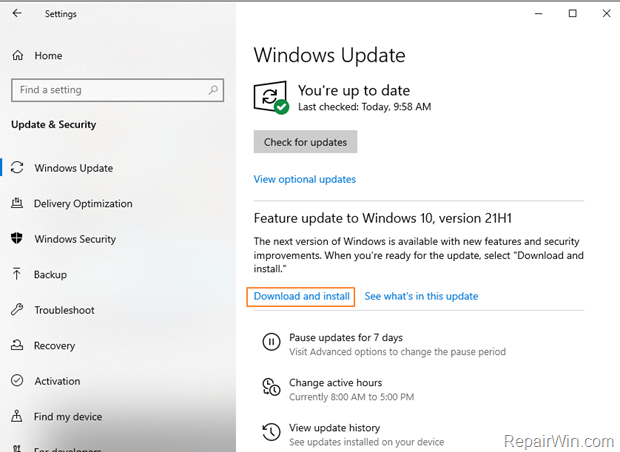Click the Delivery Optimization icon
The height and width of the screenshot is (452, 620).
pyautogui.click(x=17, y=203)
